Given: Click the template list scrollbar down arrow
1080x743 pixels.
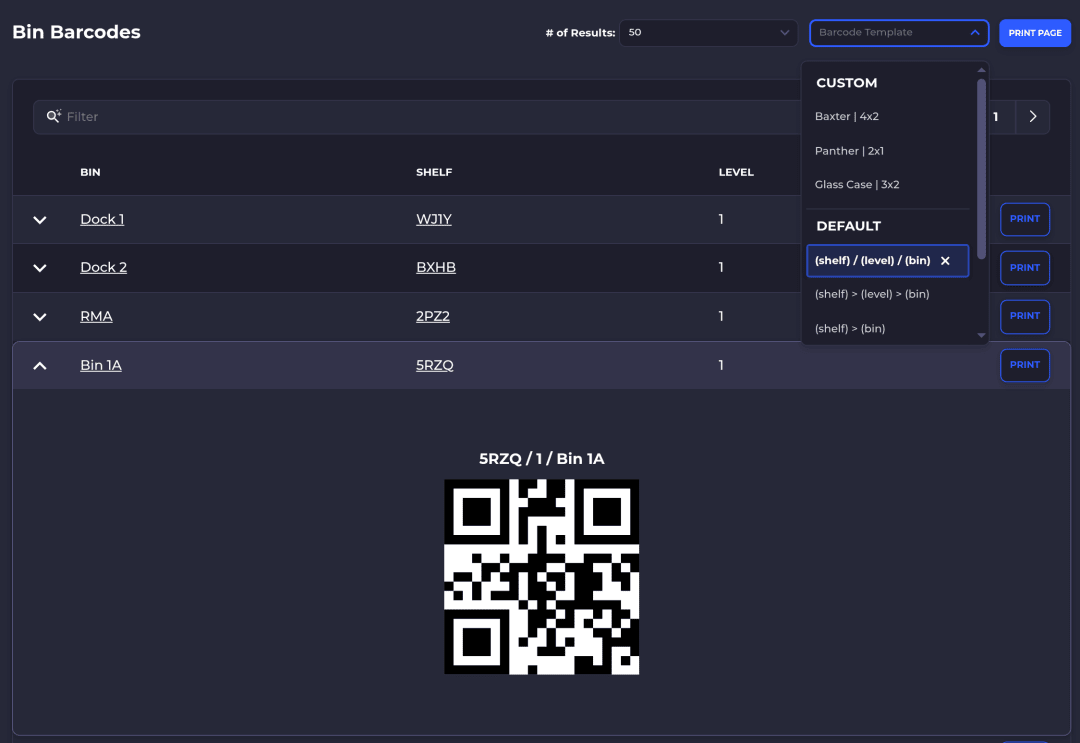Looking at the screenshot, I should [x=981, y=335].
